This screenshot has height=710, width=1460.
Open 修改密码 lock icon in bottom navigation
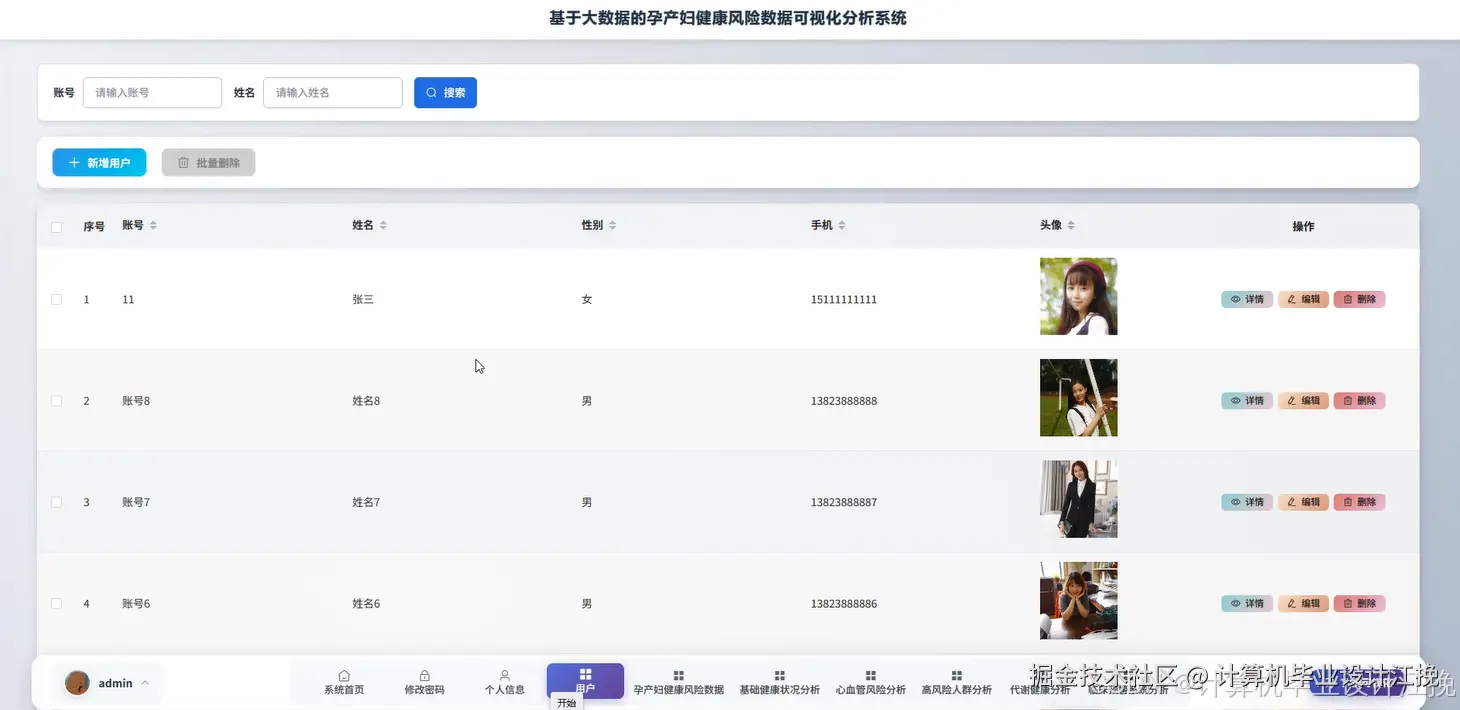[424, 676]
